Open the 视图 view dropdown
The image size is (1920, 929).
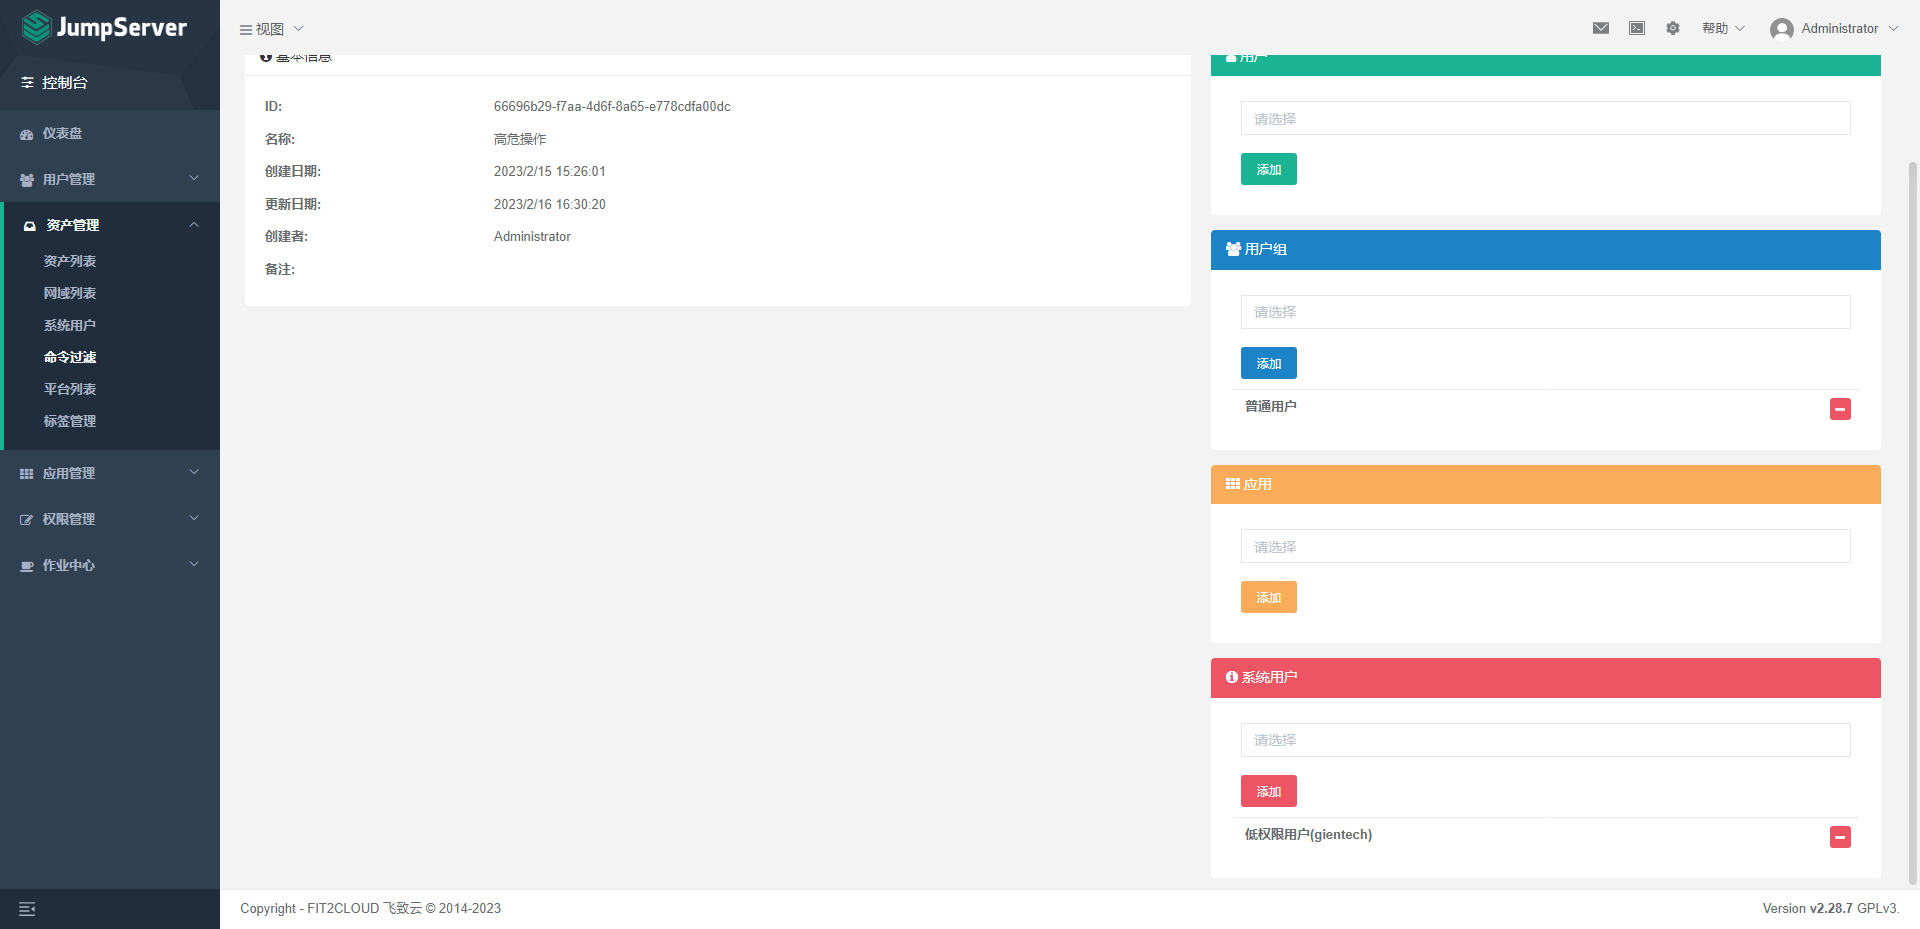click(271, 29)
